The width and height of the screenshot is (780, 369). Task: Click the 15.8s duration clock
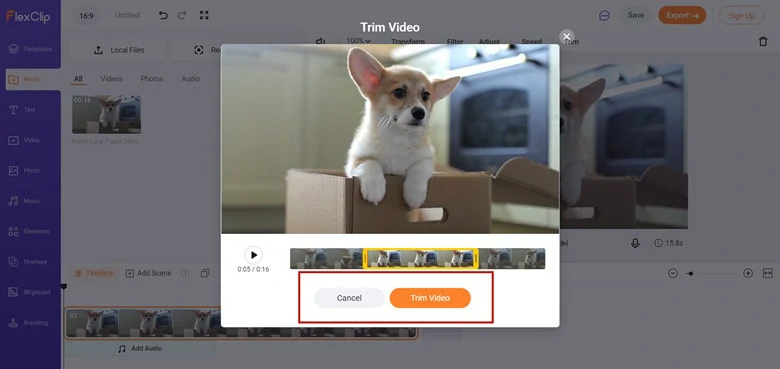point(669,243)
